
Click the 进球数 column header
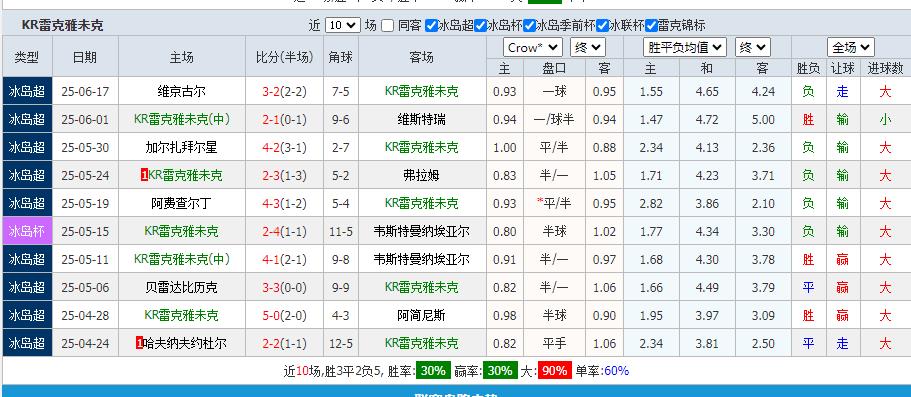(885, 68)
